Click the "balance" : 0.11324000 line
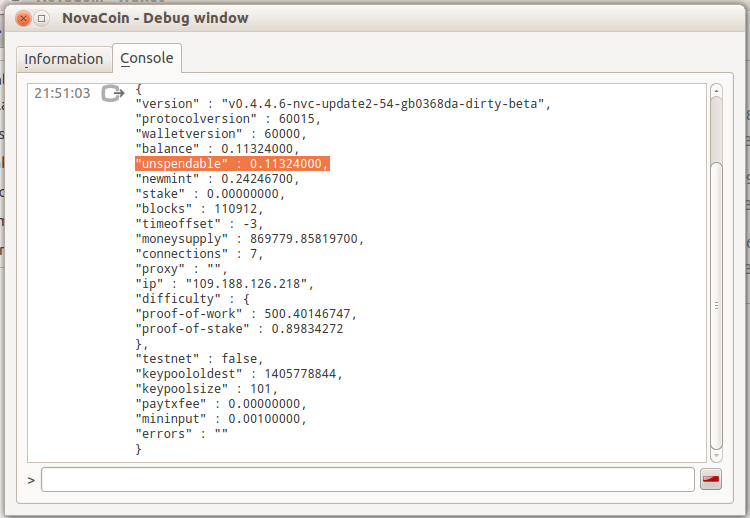Viewport: 750px width, 518px height. (x=217, y=149)
